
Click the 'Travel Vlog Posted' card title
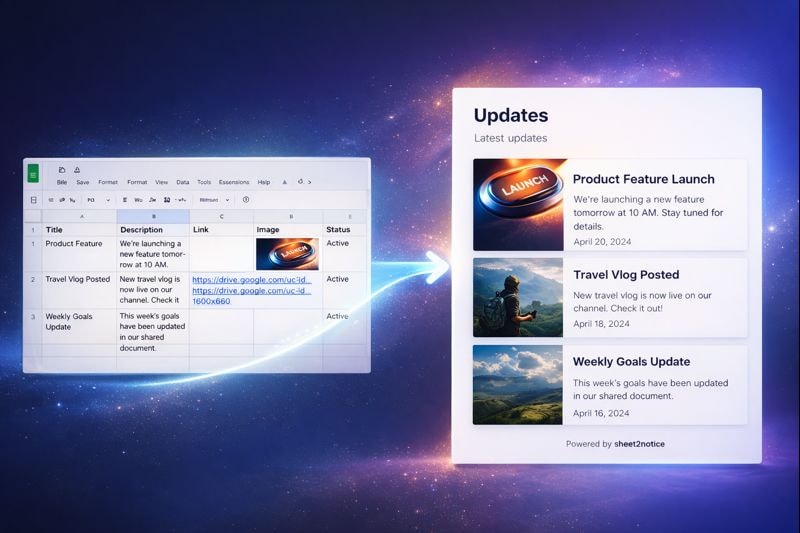[626, 275]
